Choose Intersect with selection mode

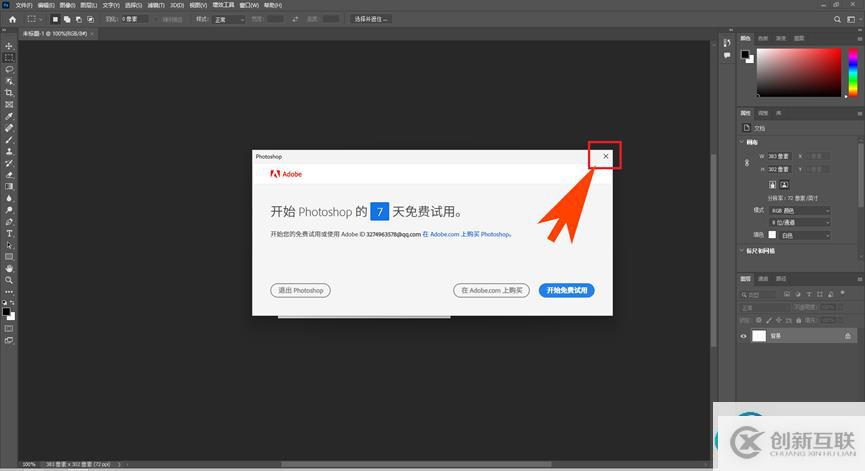tap(90, 19)
